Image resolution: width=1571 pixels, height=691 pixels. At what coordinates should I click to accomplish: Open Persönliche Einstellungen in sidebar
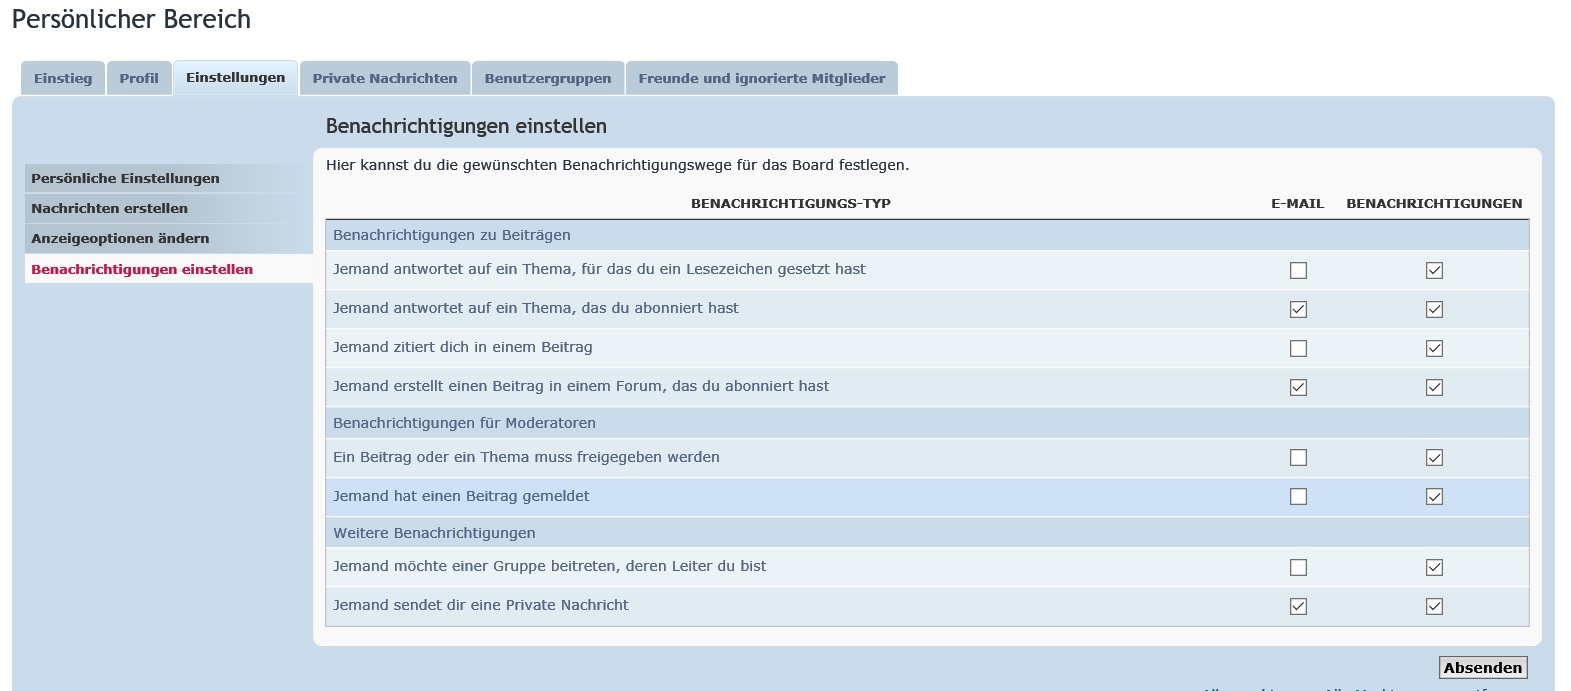pos(125,178)
